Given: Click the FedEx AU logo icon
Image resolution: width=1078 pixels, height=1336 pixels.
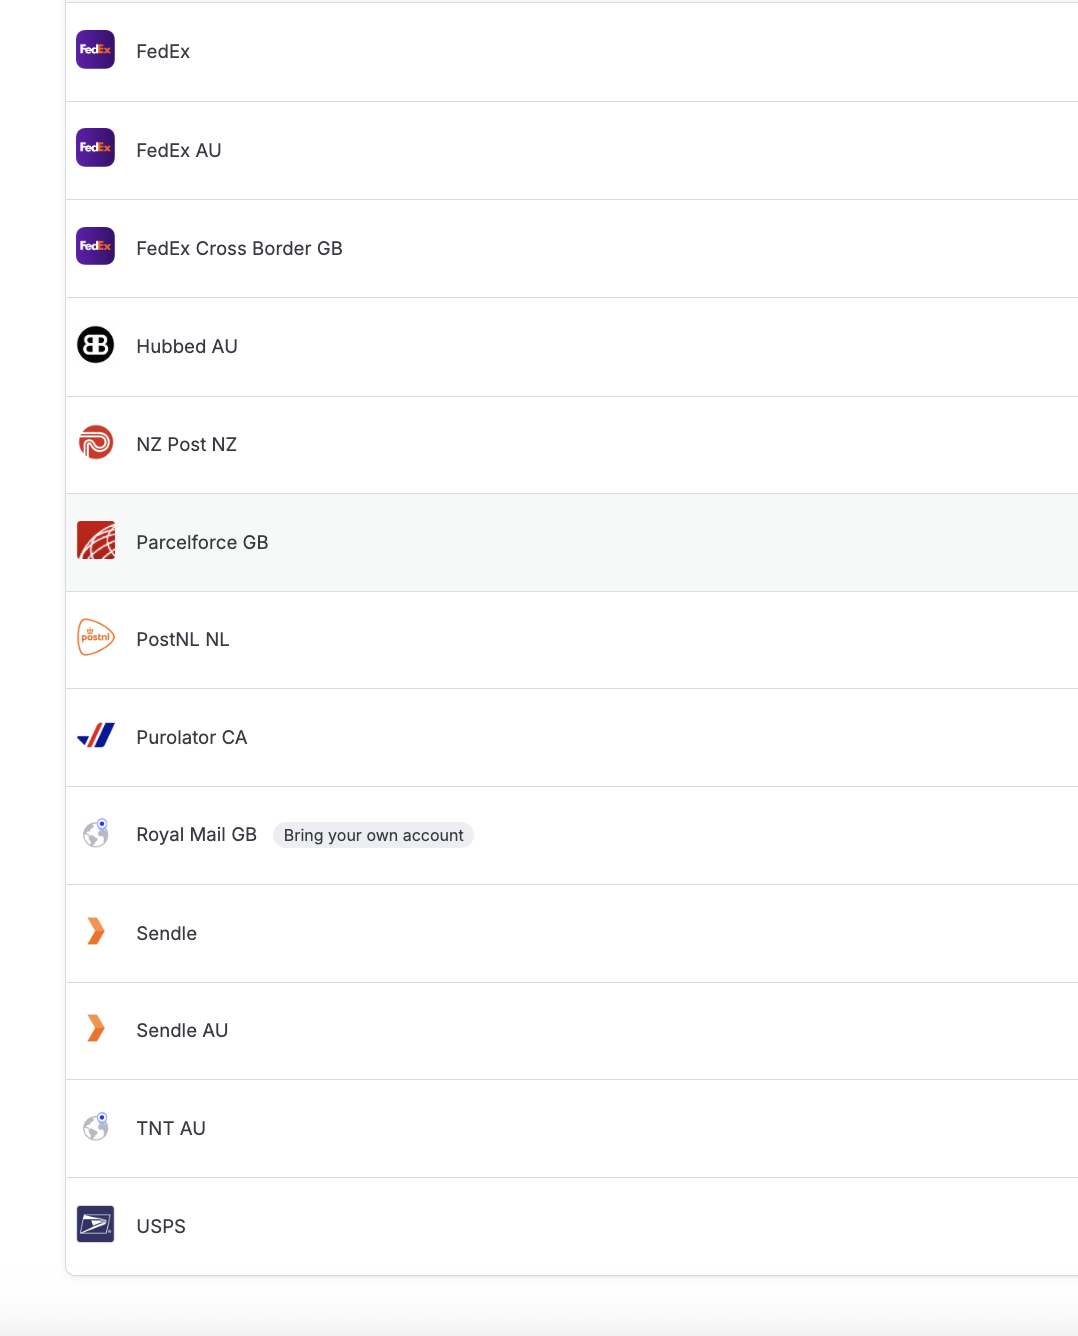Looking at the screenshot, I should pos(96,148).
